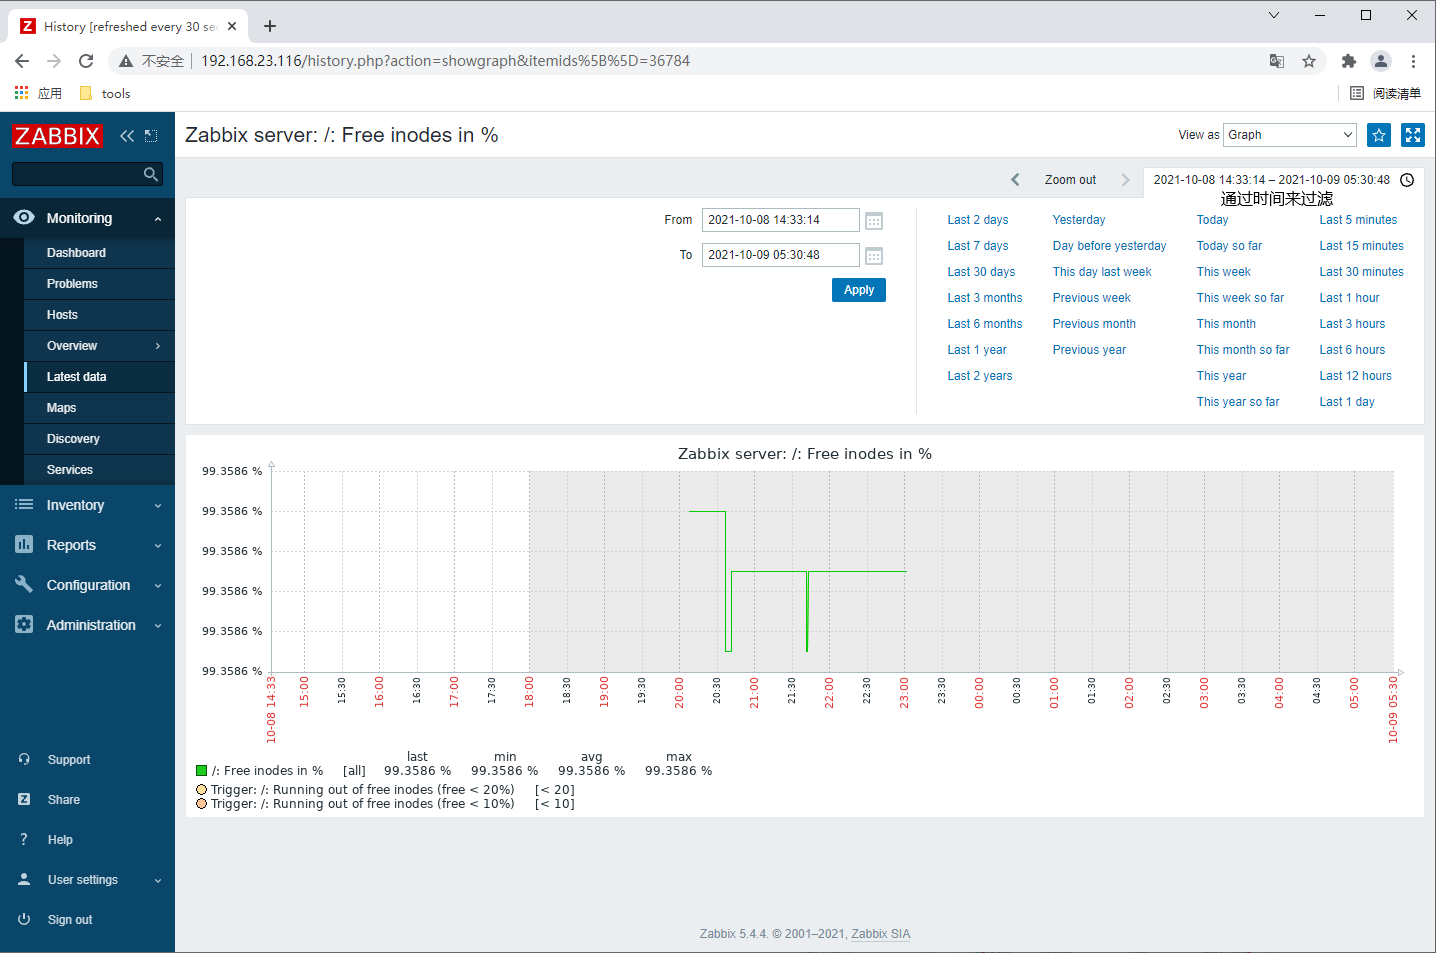Viewport: 1436px width, 953px height.
Task: Click the From date input field
Action: 780,220
